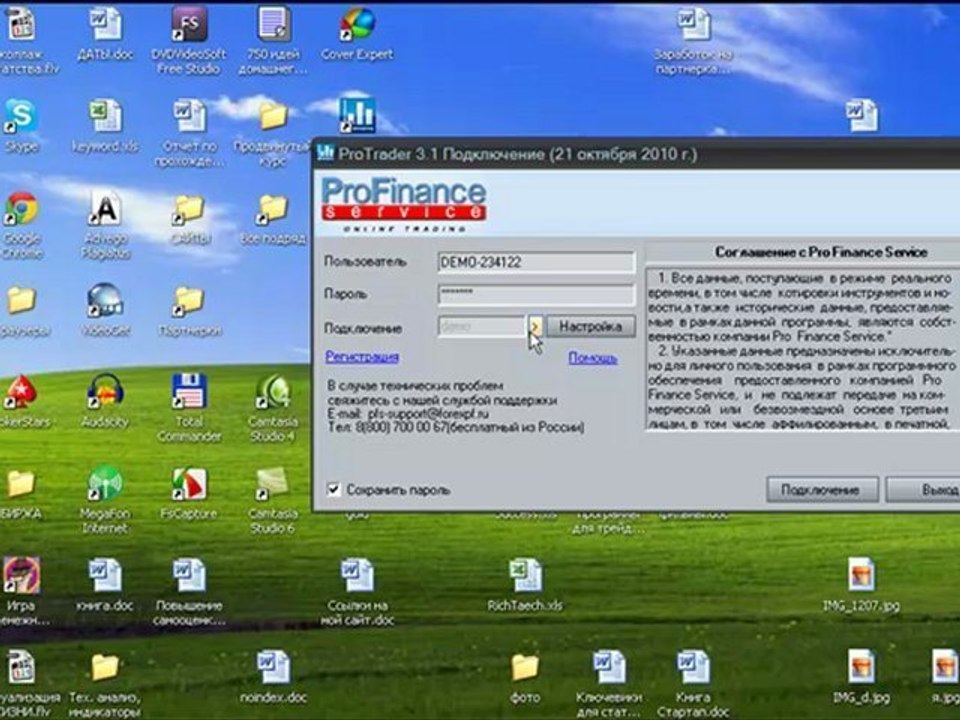
Task: Open the Помощь help link
Action: (x=593, y=358)
